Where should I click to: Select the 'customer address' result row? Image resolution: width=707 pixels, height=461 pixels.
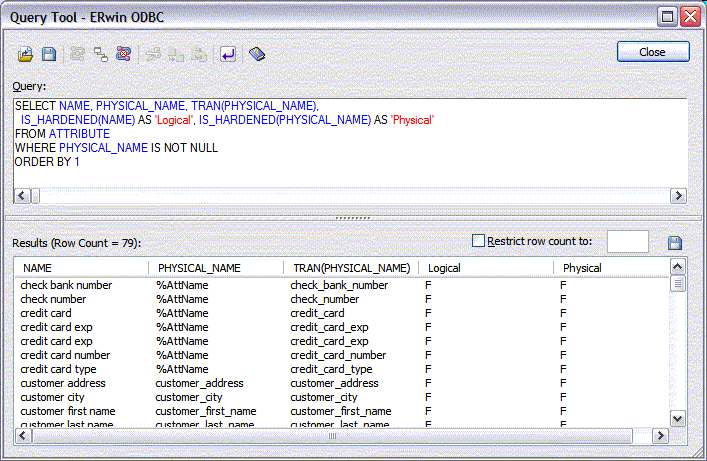(63, 383)
